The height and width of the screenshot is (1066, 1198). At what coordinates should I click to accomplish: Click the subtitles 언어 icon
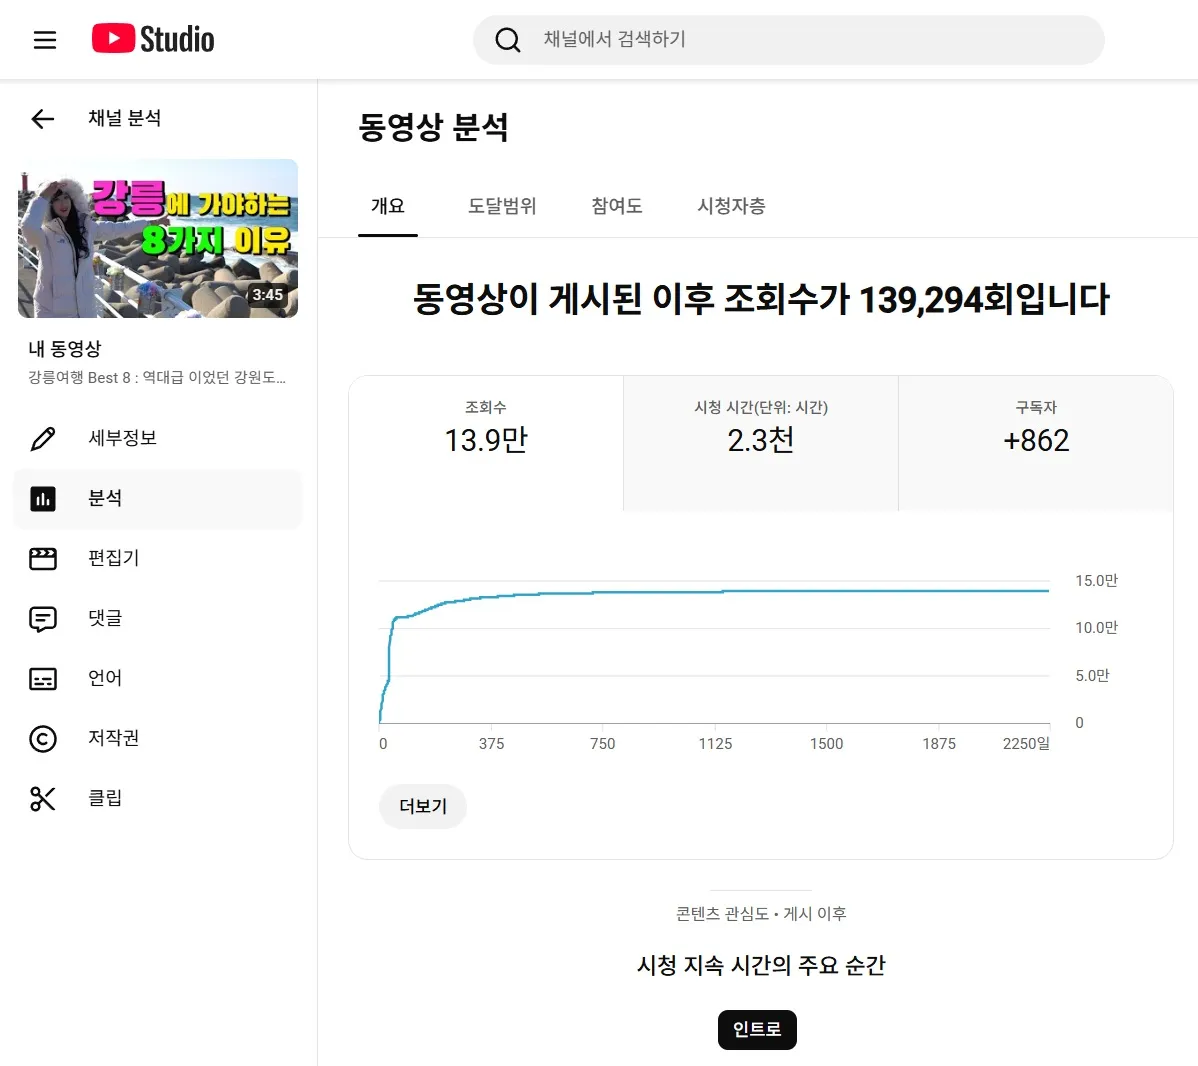pos(43,679)
